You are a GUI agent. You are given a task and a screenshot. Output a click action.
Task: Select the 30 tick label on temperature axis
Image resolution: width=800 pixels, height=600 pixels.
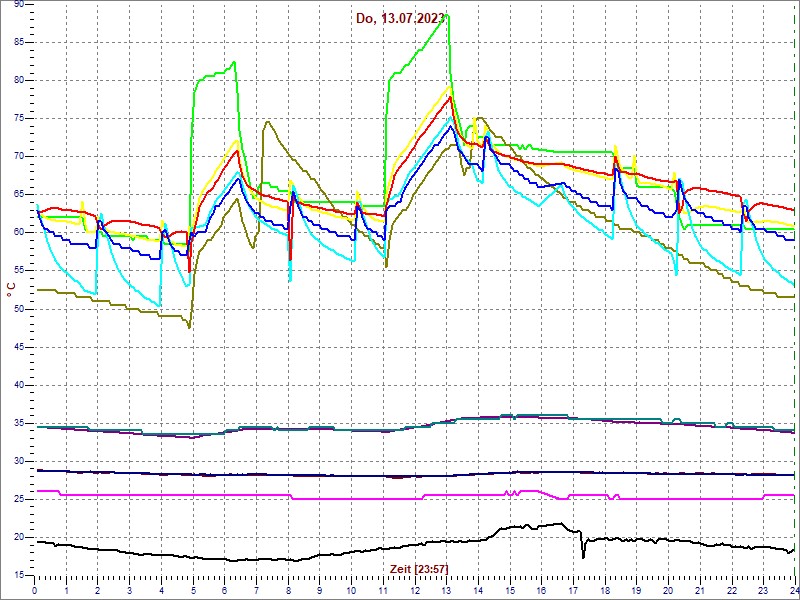click(18, 461)
